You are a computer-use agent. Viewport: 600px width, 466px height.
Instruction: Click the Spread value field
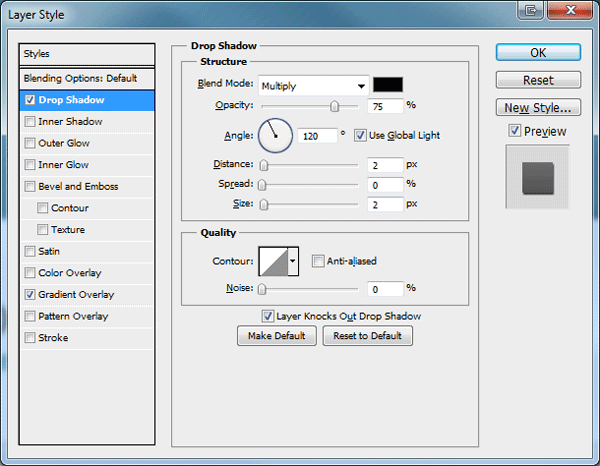385,185
